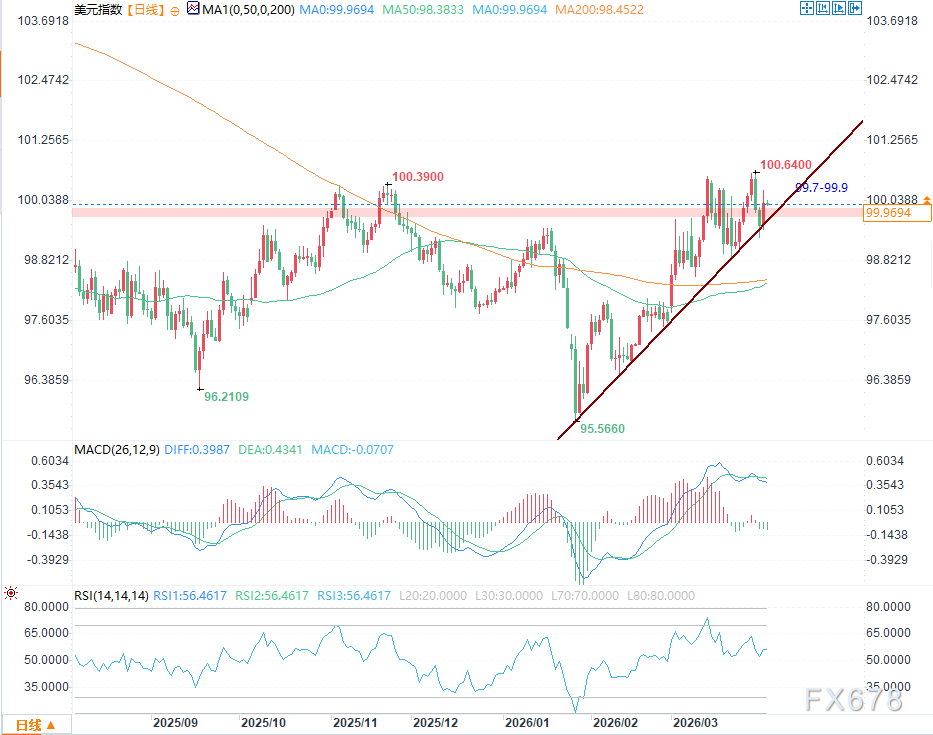933x735 pixels.
Task: Click the 美元指数 chart title
Action: (96, 10)
